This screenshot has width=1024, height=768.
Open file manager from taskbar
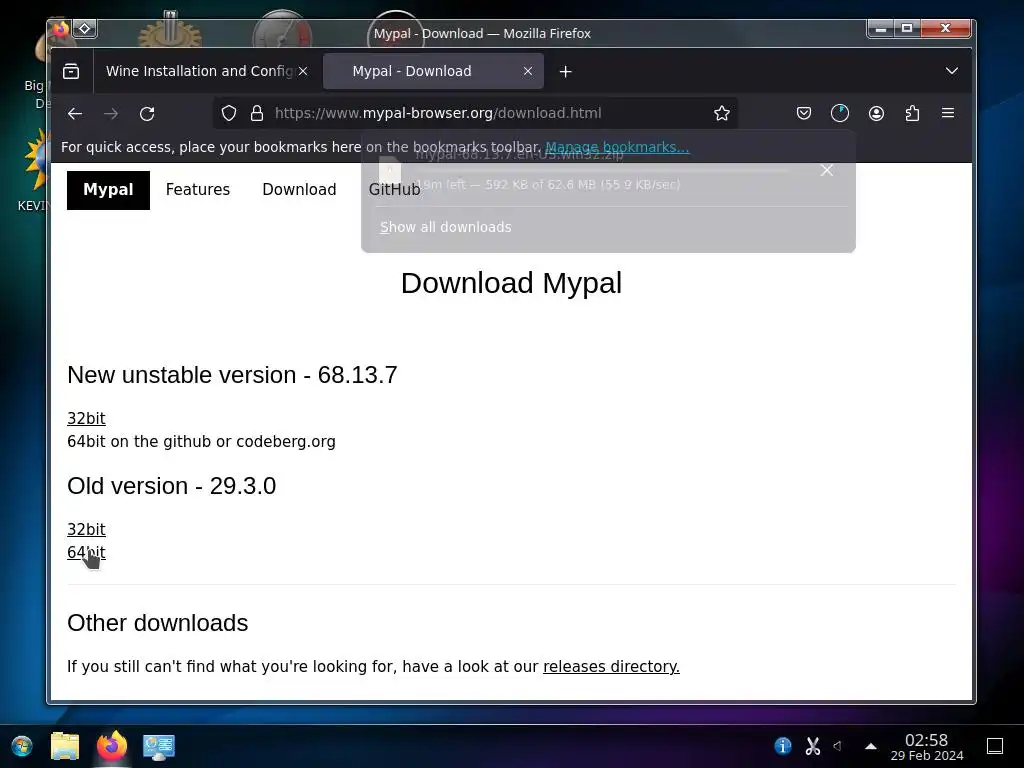[x=65, y=746]
